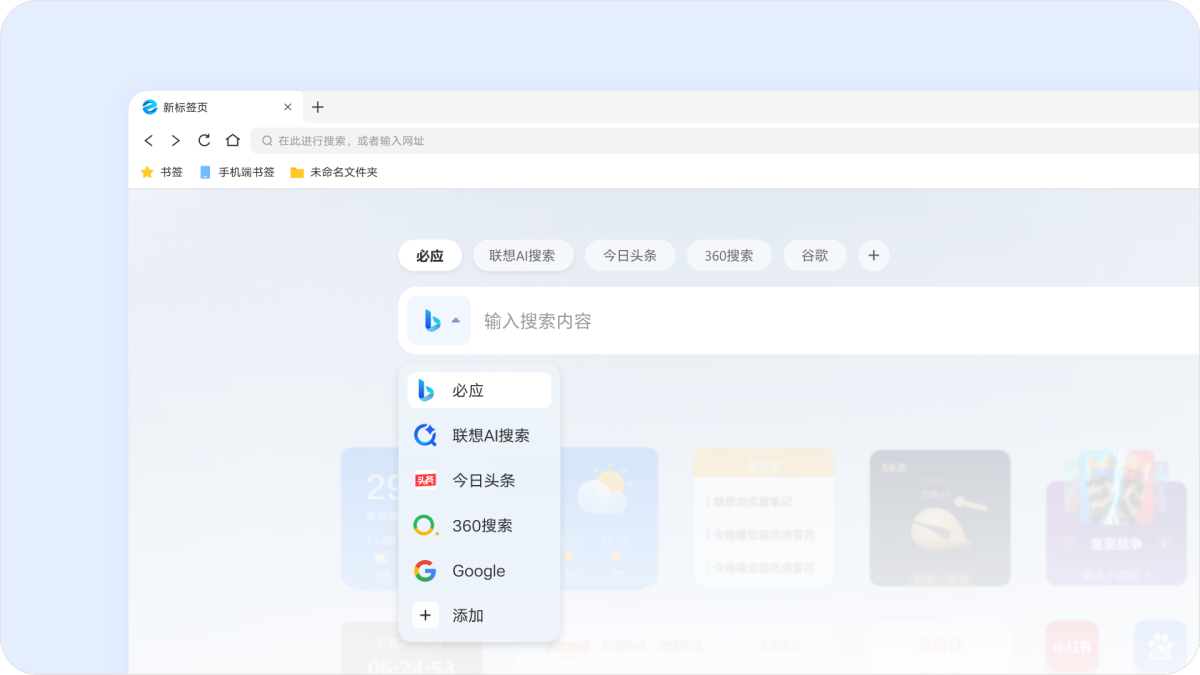
Task: Open the home page icon
Action: tap(233, 140)
